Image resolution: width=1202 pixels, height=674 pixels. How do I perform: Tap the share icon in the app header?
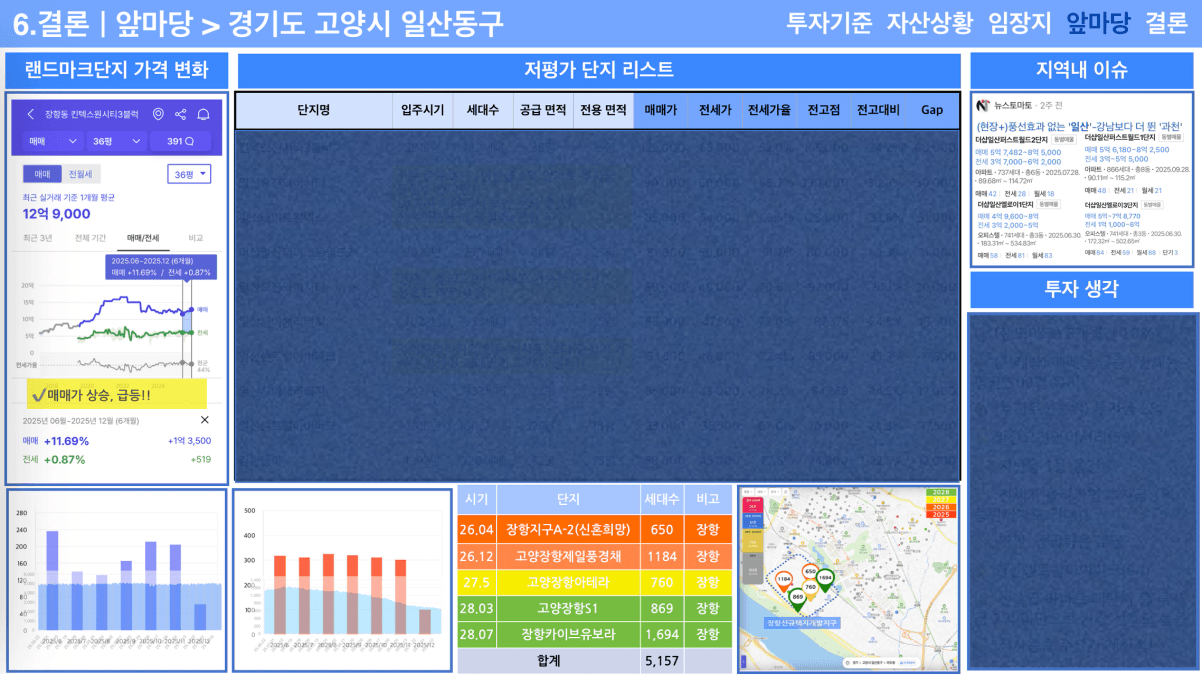pyautogui.click(x=181, y=115)
